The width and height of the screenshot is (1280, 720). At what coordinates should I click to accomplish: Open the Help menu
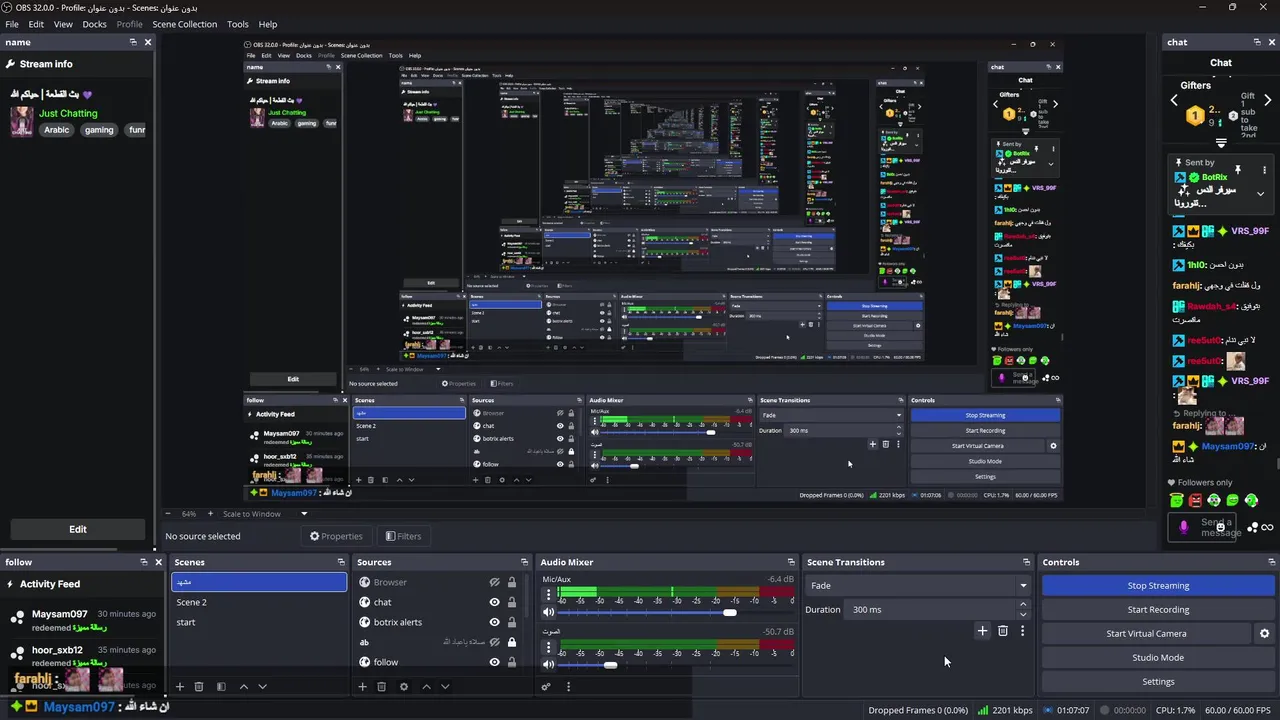tap(268, 24)
